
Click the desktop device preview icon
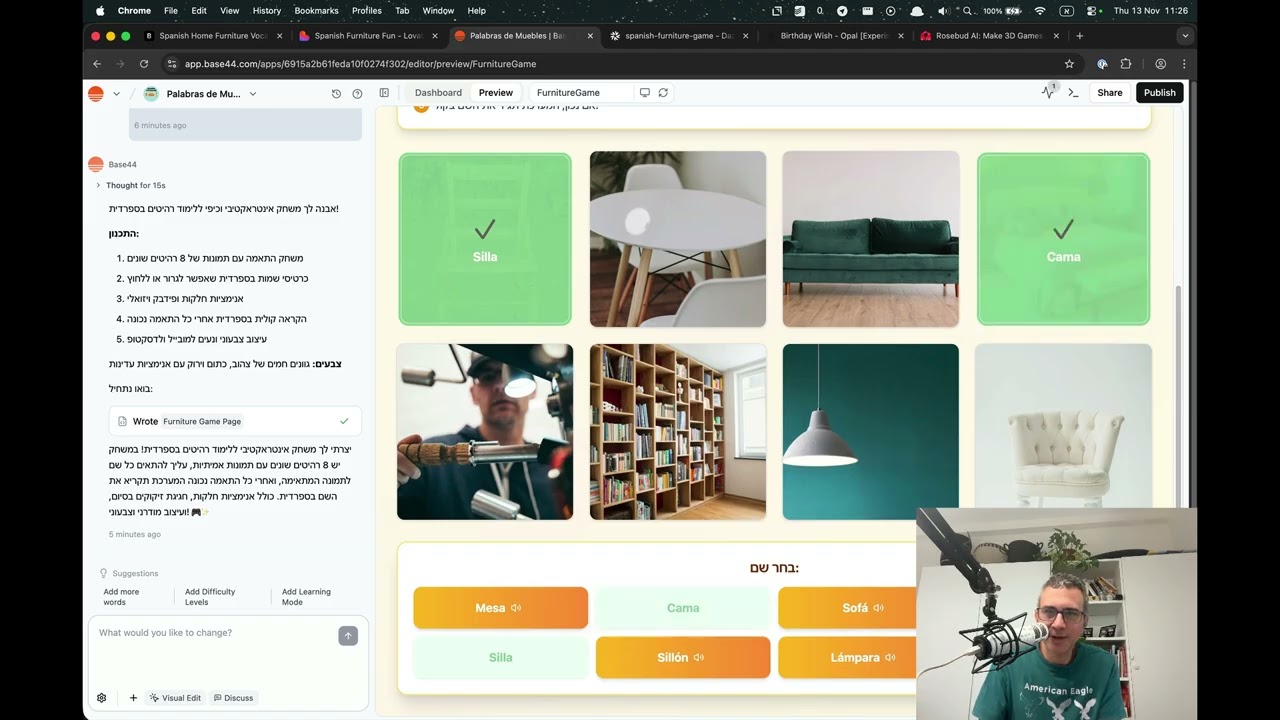(645, 93)
